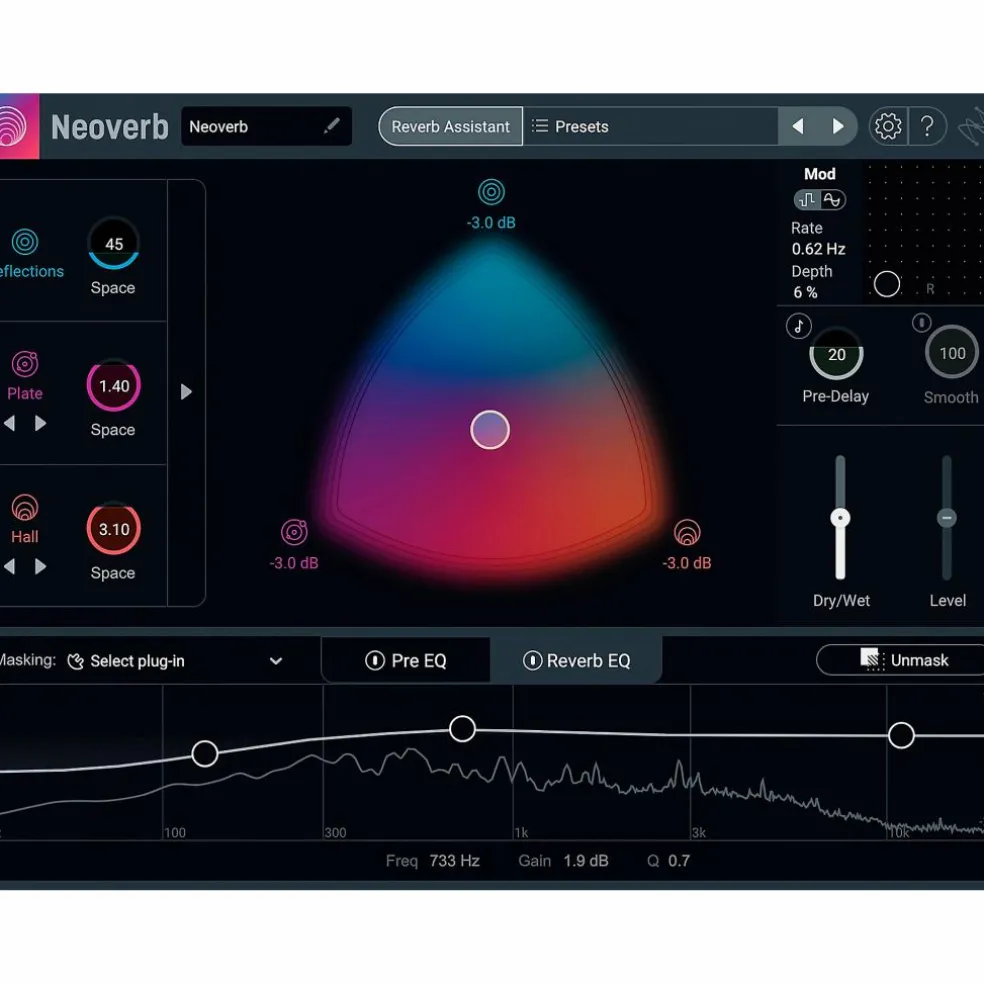Click blend pad center puck
The image size is (984, 984).
tap(490, 430)
